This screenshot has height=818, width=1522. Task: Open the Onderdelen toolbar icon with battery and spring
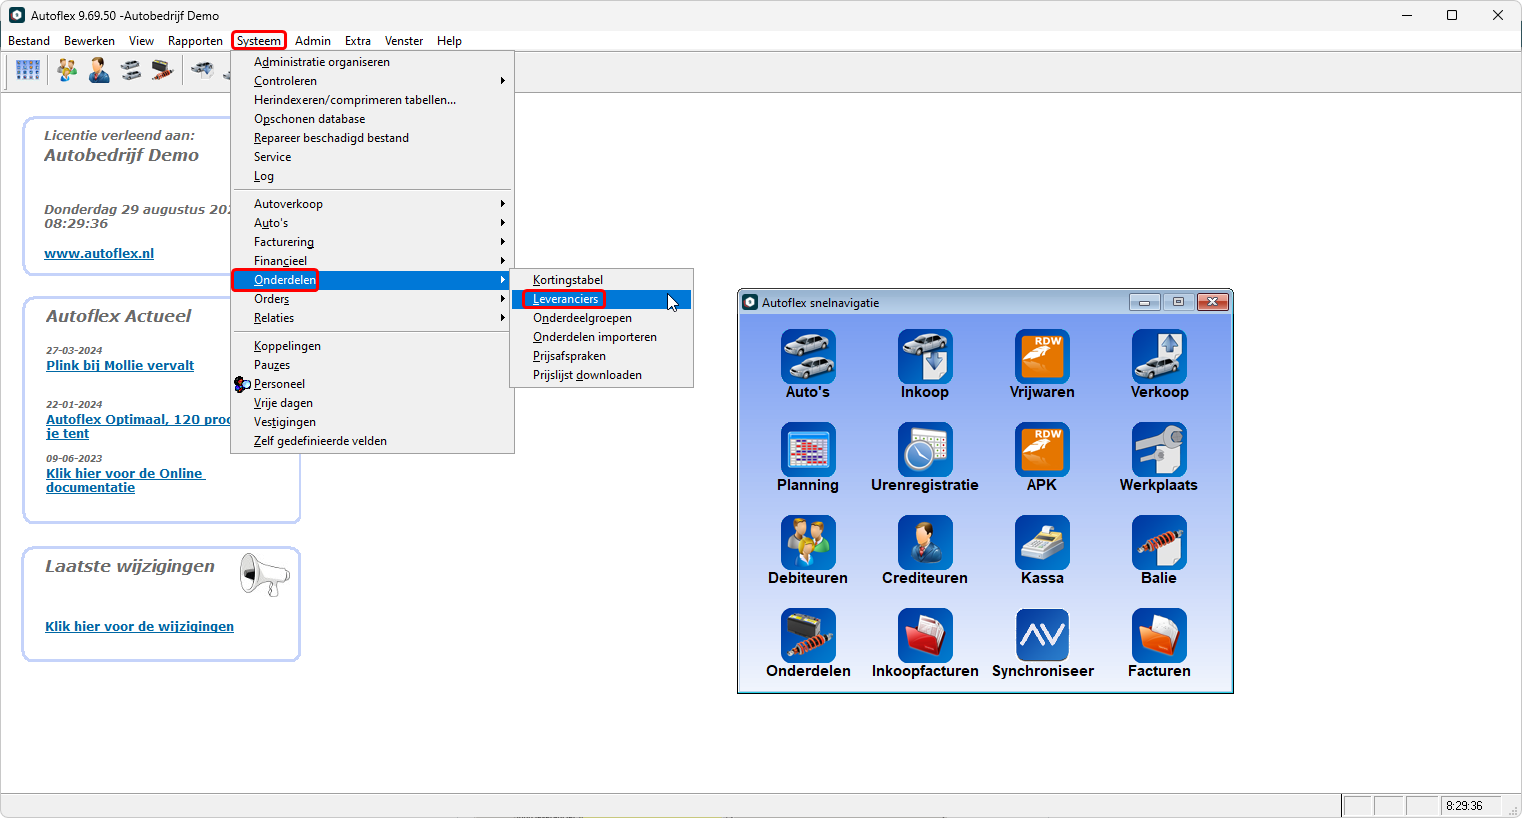point(163,70)
